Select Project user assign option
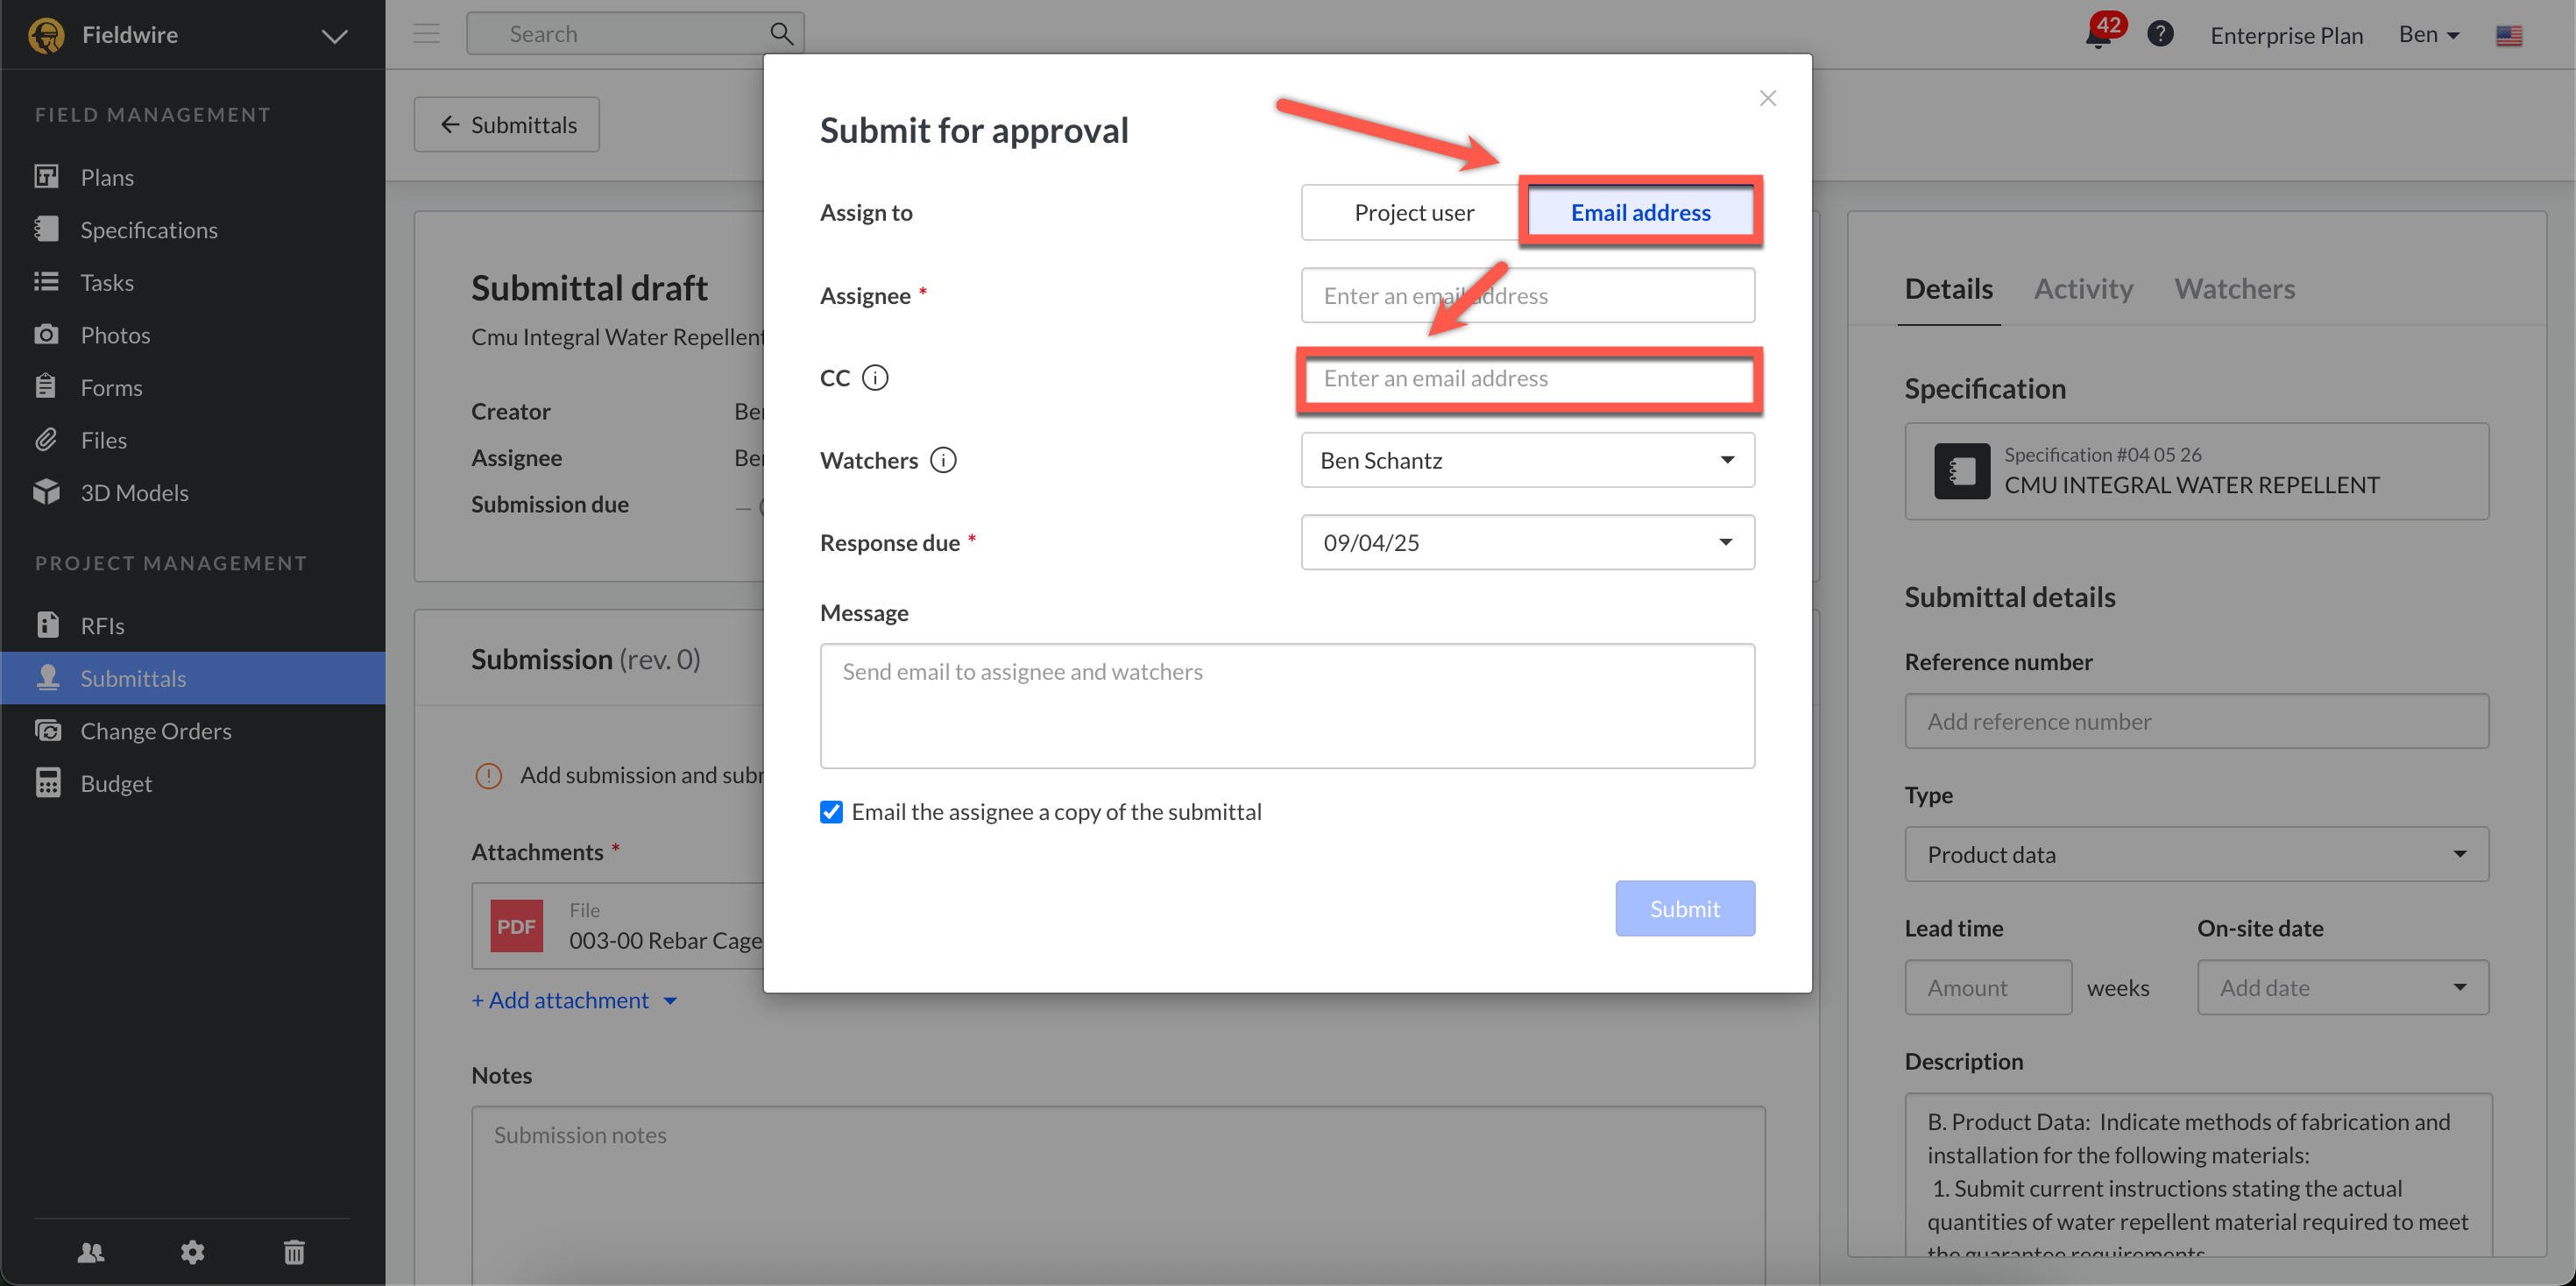The image size is (2576, 1286). tap(1413, 213)
